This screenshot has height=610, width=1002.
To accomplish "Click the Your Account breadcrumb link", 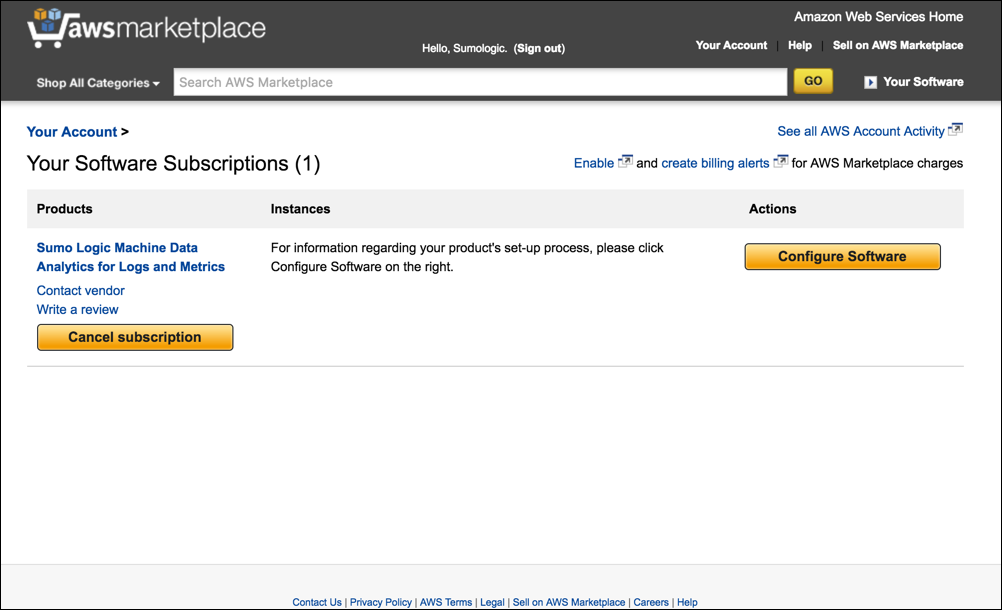I will click(x=71, y=131).
